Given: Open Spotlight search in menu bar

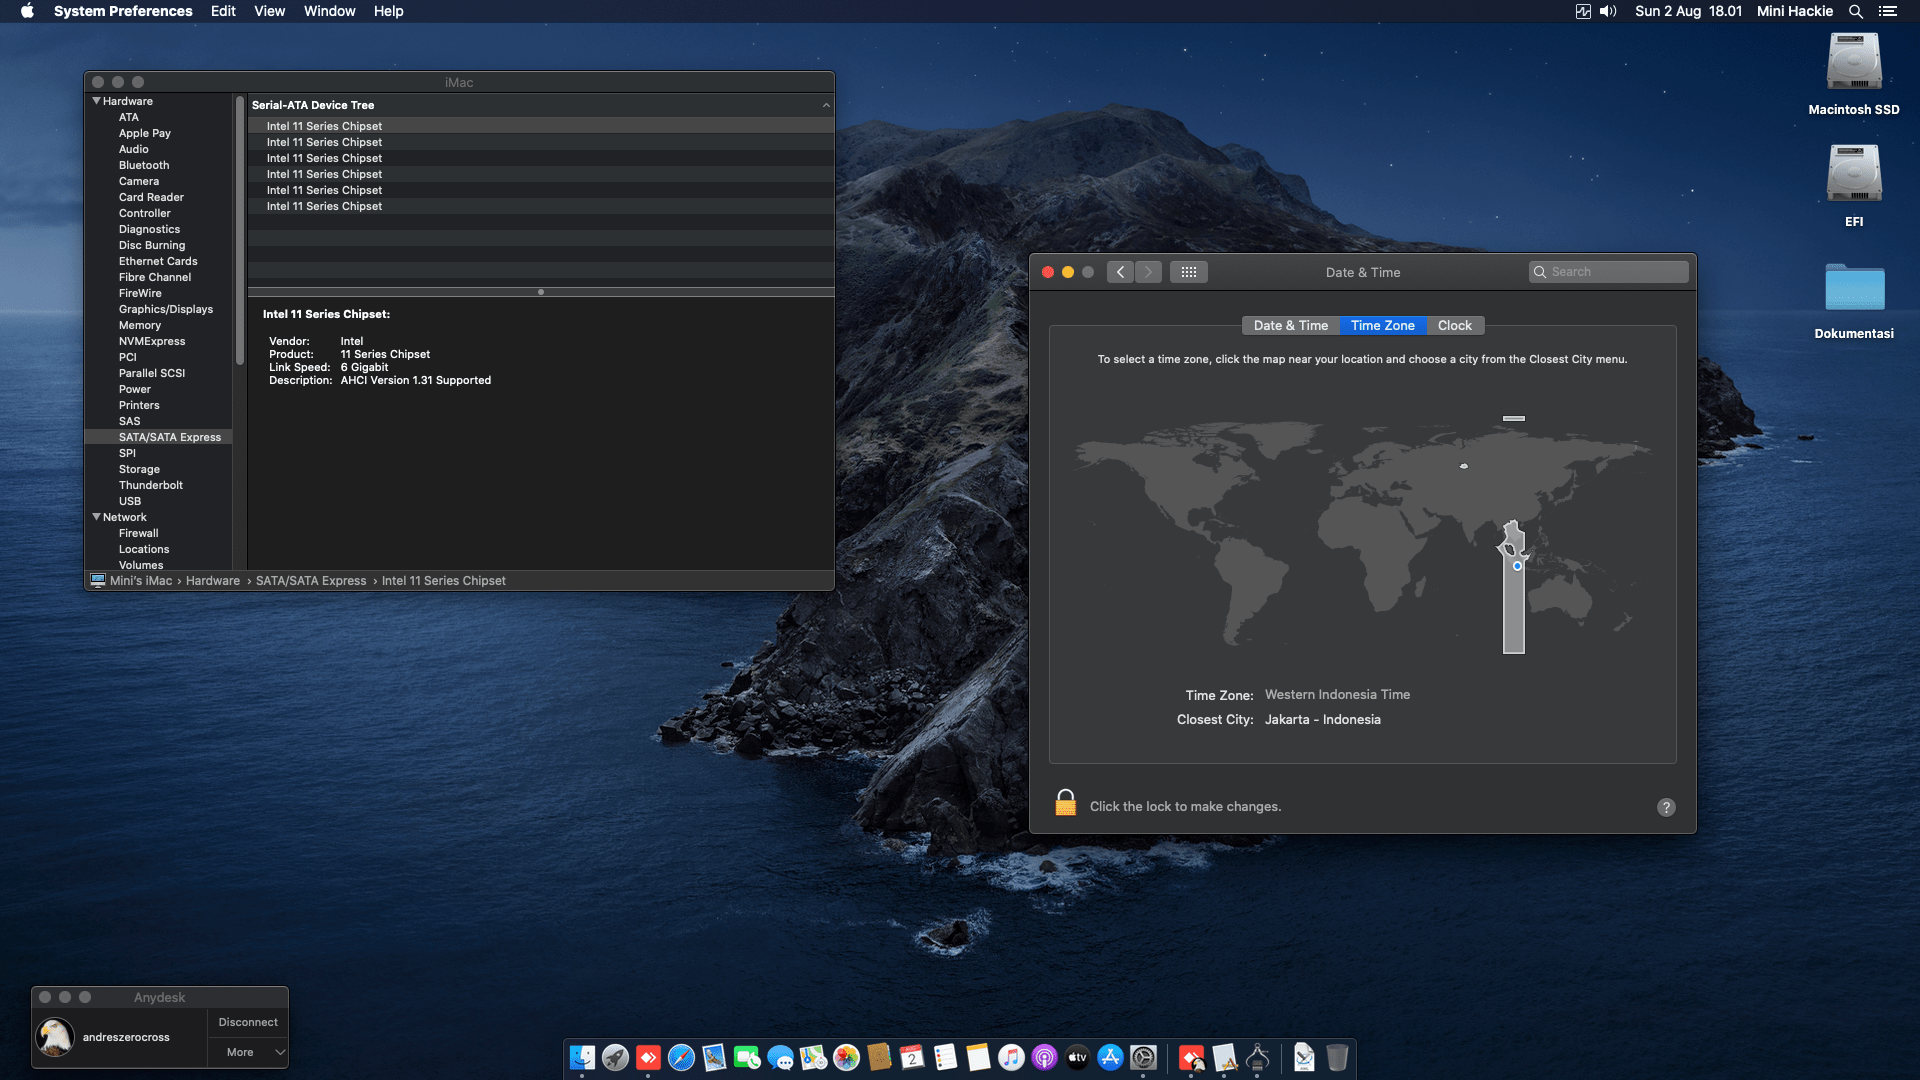Looking at the screenshot, I should pyautogui.click(x=1856, y=11).
